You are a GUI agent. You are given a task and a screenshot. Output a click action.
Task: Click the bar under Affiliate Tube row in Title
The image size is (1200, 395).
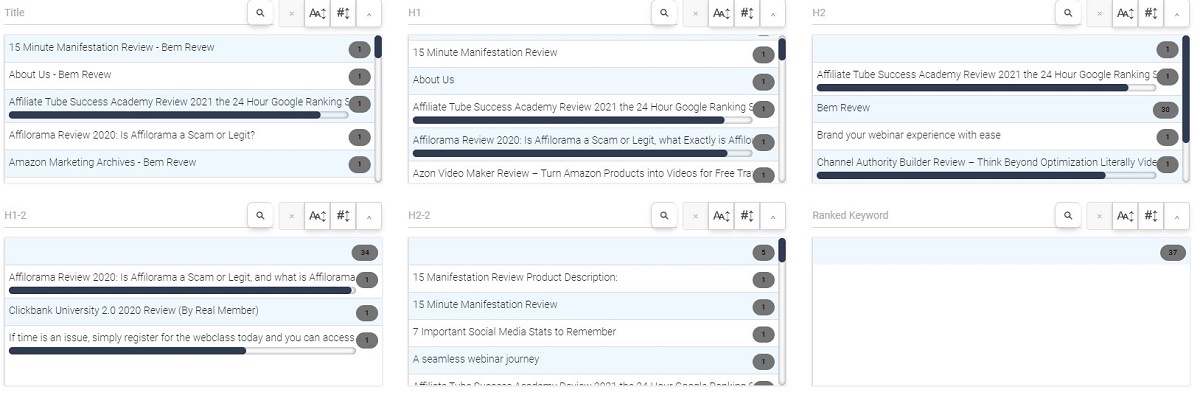[178, 115]
